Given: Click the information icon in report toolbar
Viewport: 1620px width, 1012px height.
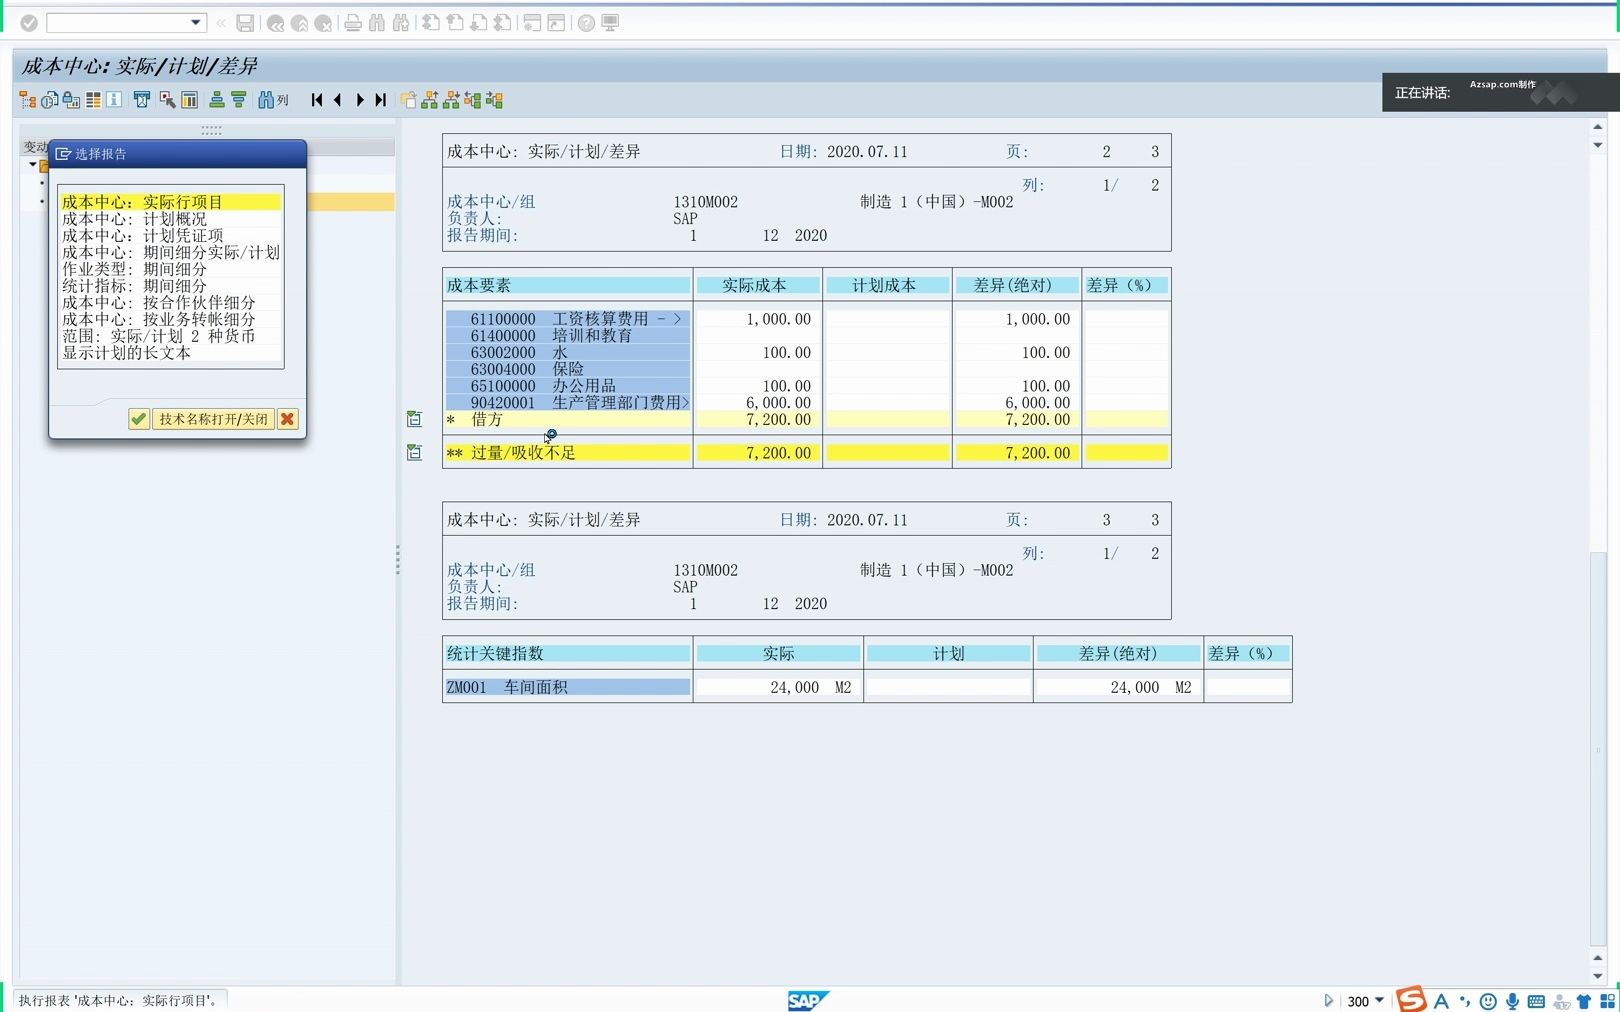Looking at the screenshot, I should (114, 100).
